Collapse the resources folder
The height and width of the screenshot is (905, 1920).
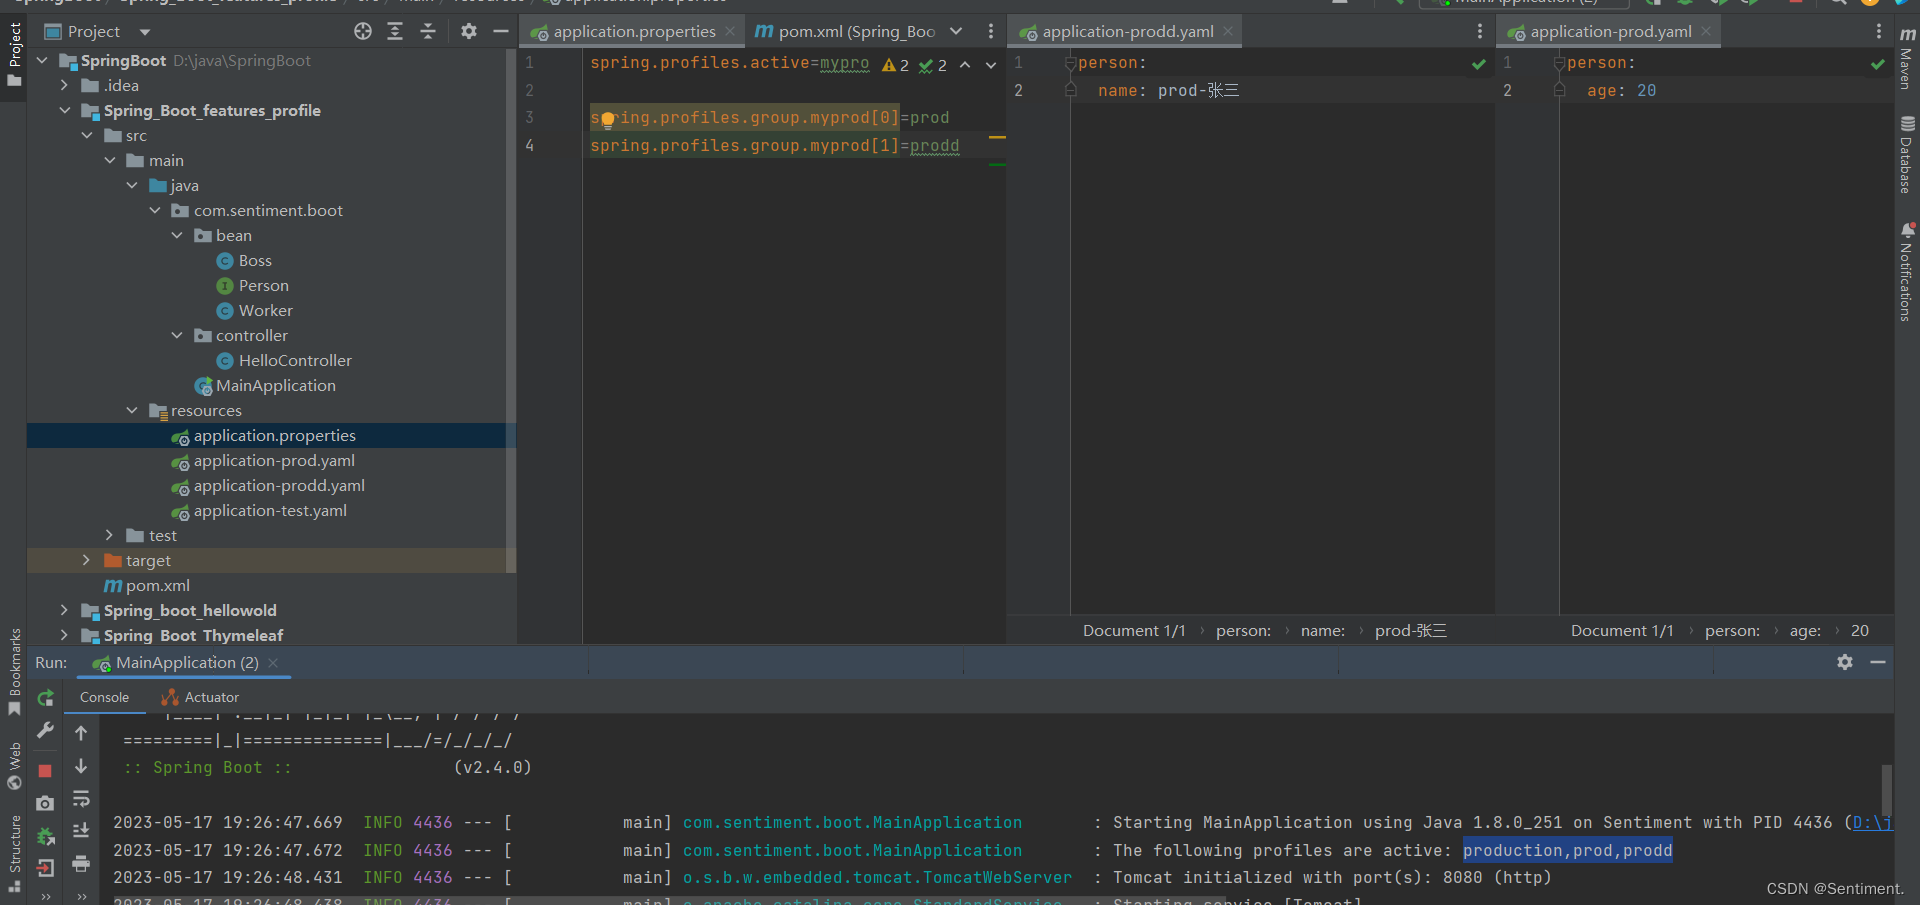[x=132, y=411]
